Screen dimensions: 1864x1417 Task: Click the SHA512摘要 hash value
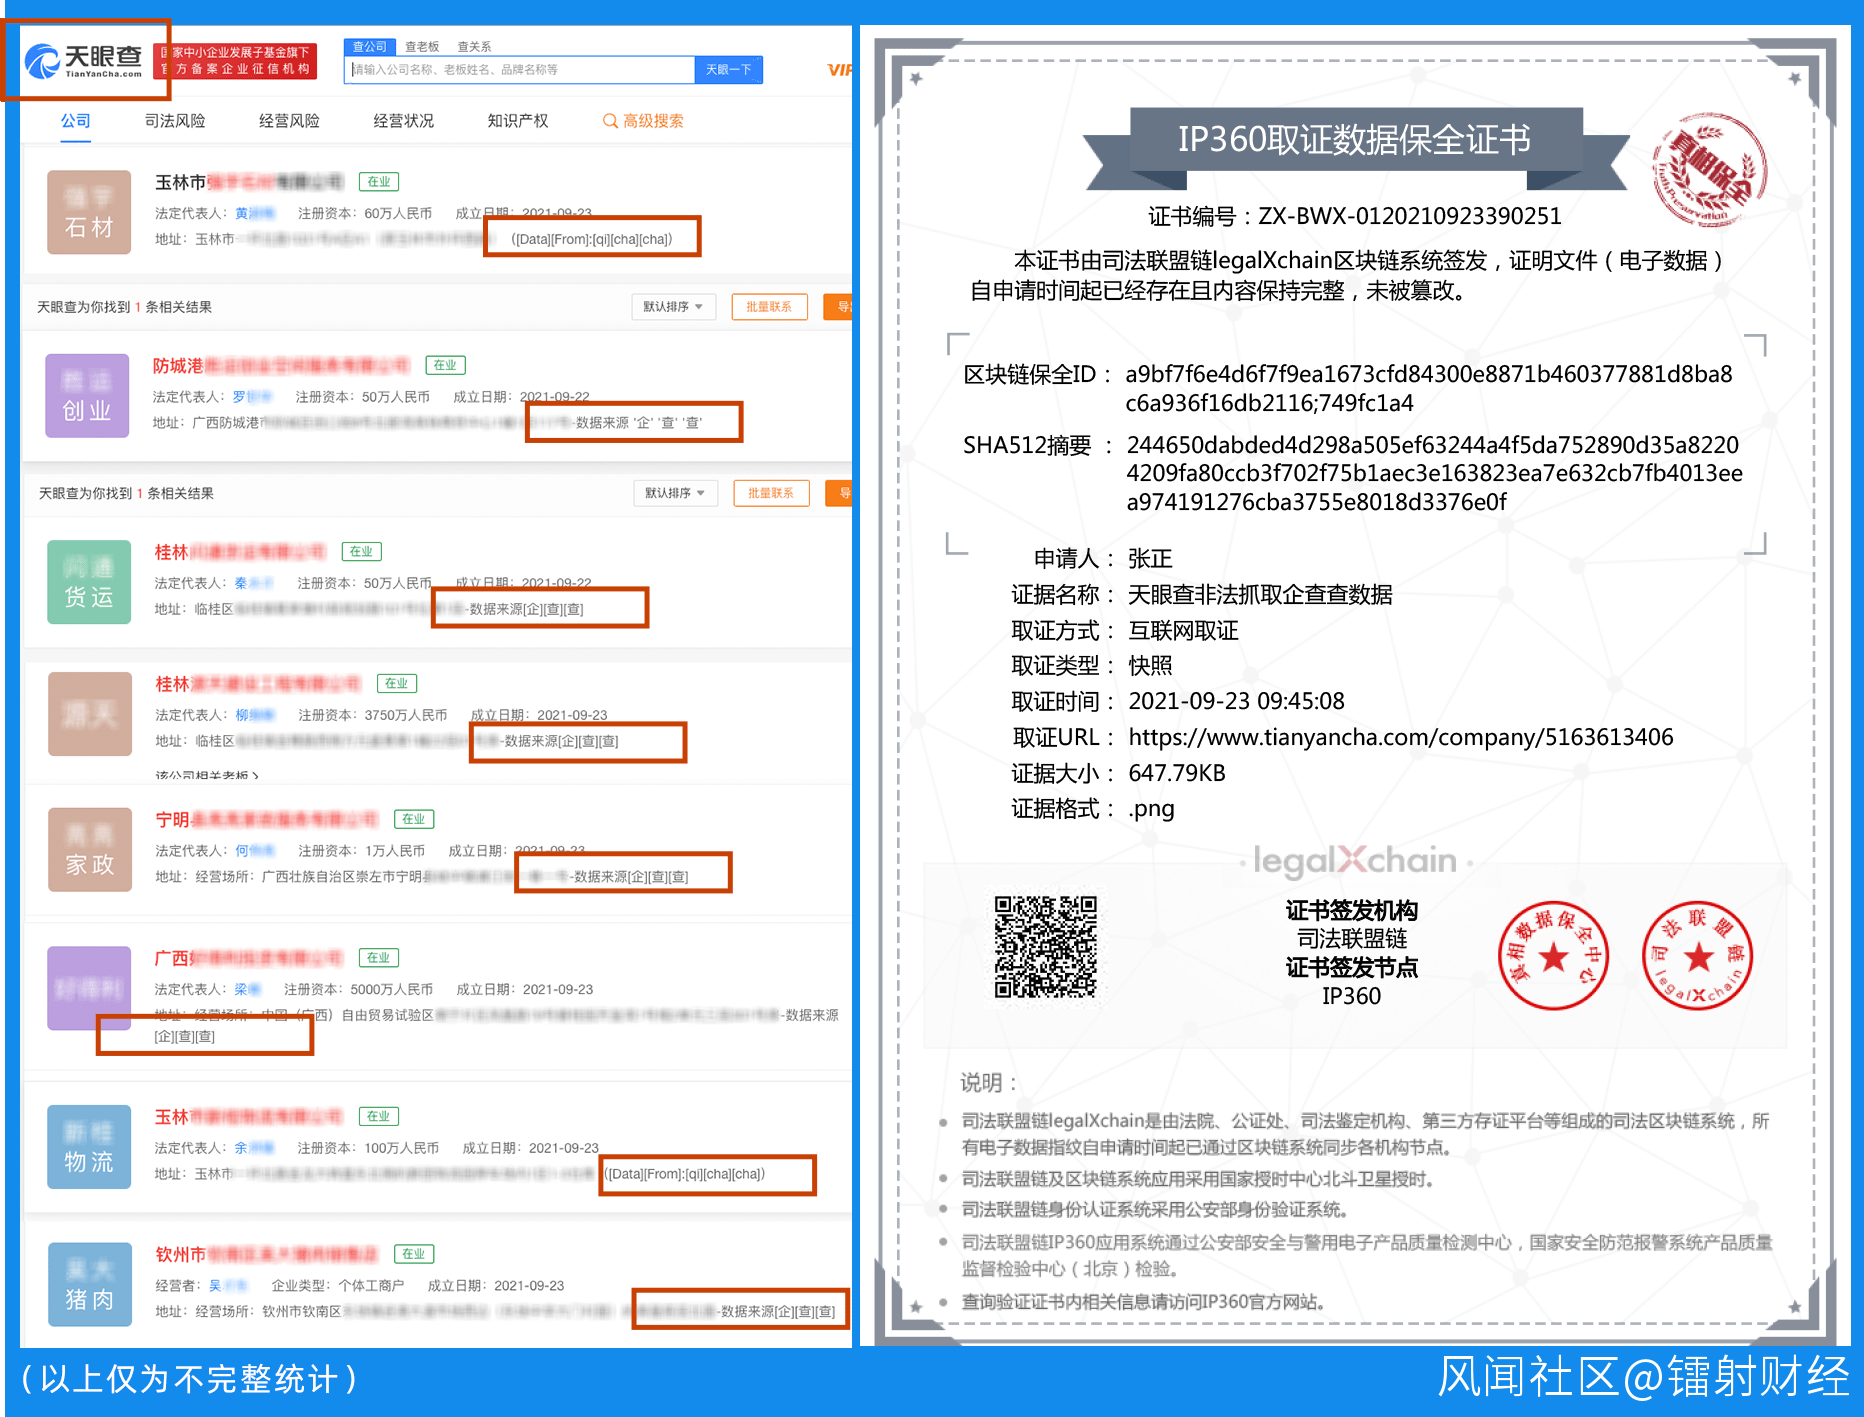pos(1435,474)
